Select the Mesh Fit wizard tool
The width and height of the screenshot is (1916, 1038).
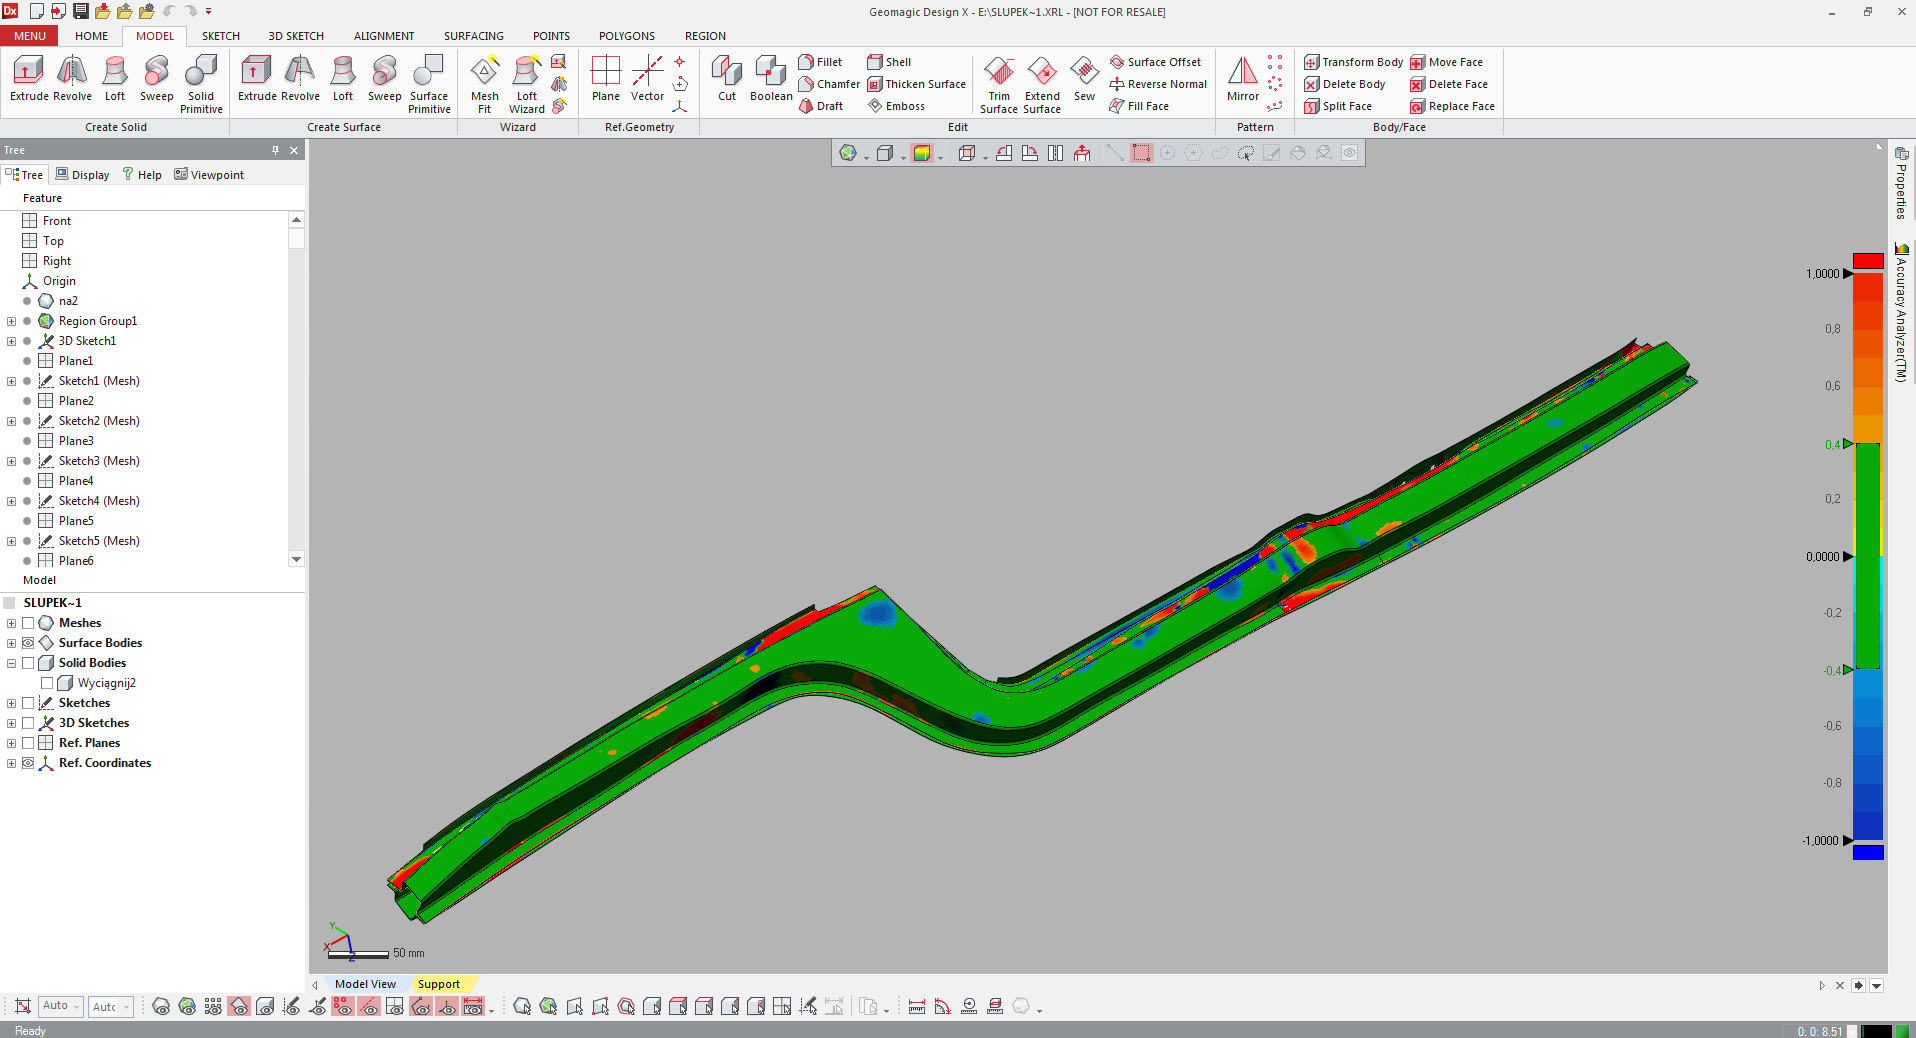pyautogui.click(x=484, y=84)
